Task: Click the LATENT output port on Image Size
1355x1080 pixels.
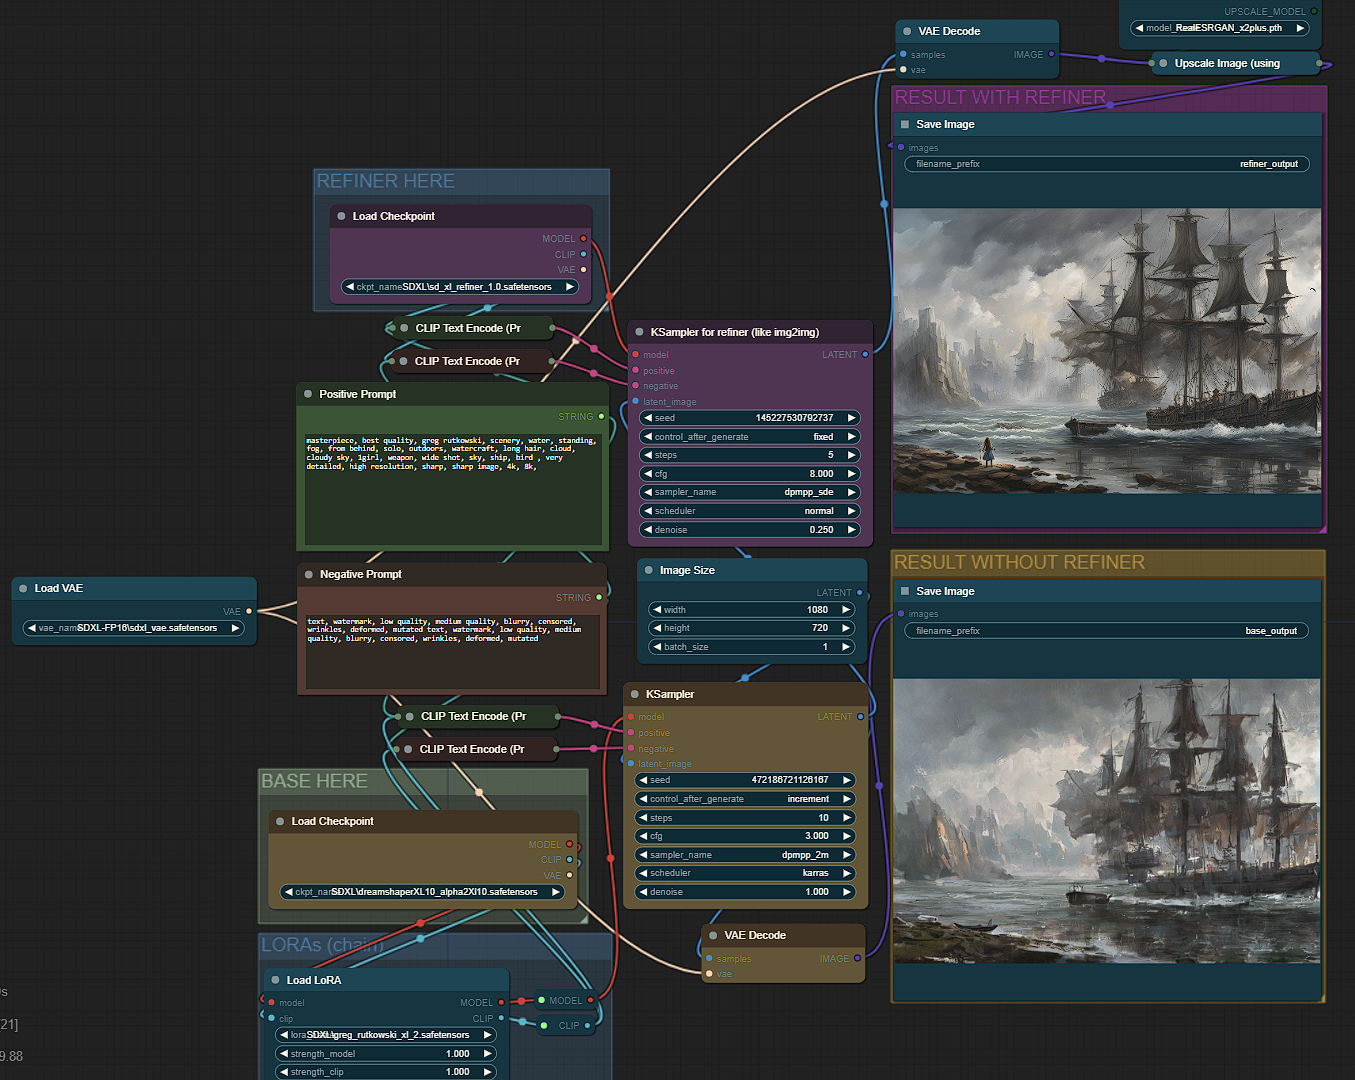Action: [x=859, y=593]
